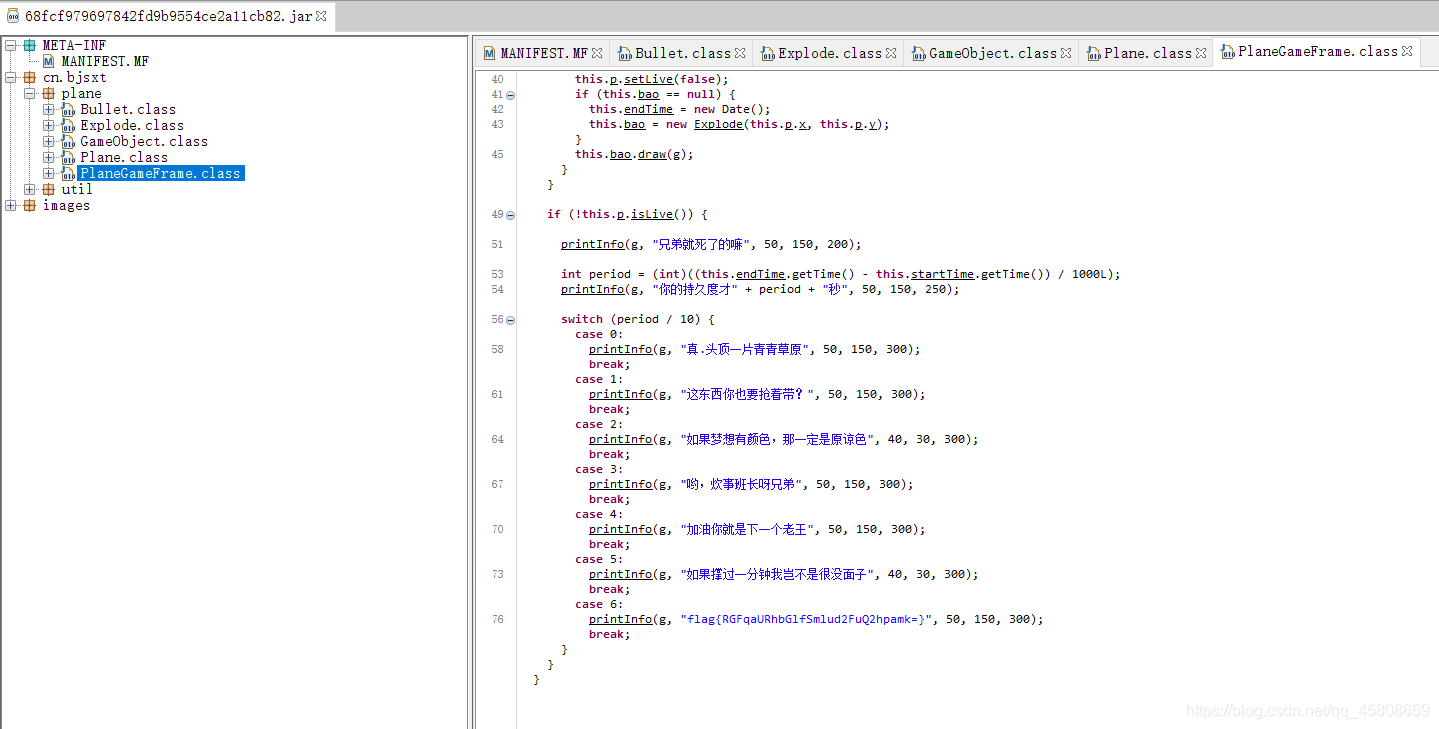Click the Bullet.class file icon in tree
The height and width of the screenshot is (729, 1439).
[67, 109]
